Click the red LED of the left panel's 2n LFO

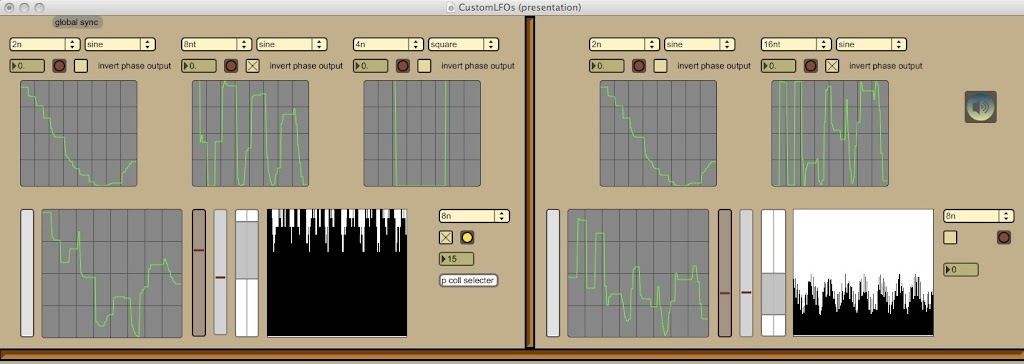[59, 66]
